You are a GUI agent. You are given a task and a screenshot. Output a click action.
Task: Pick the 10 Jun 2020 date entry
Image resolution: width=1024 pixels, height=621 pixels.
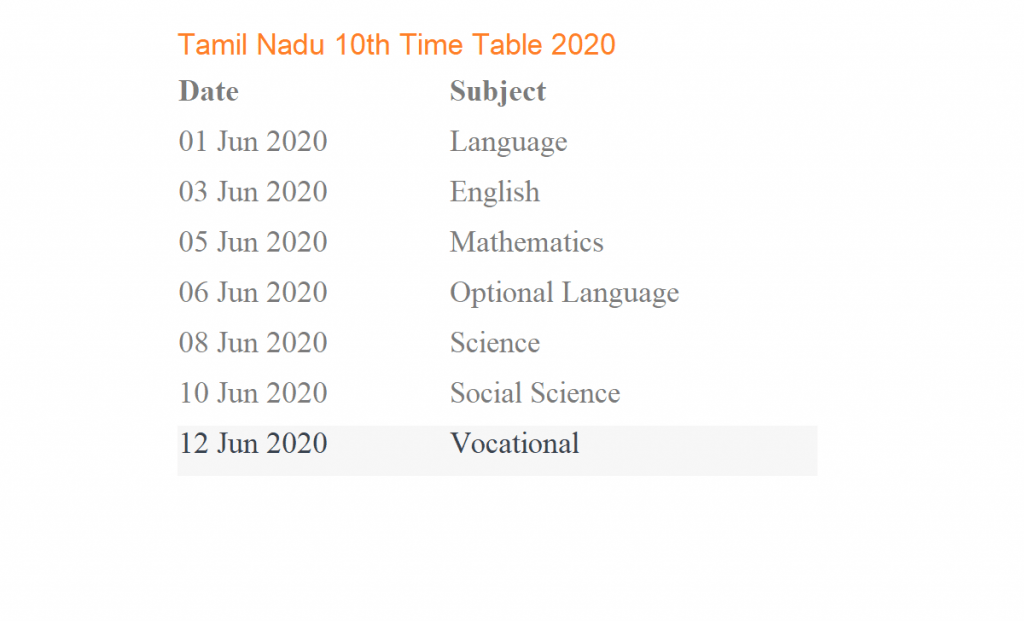coord(253,393)
